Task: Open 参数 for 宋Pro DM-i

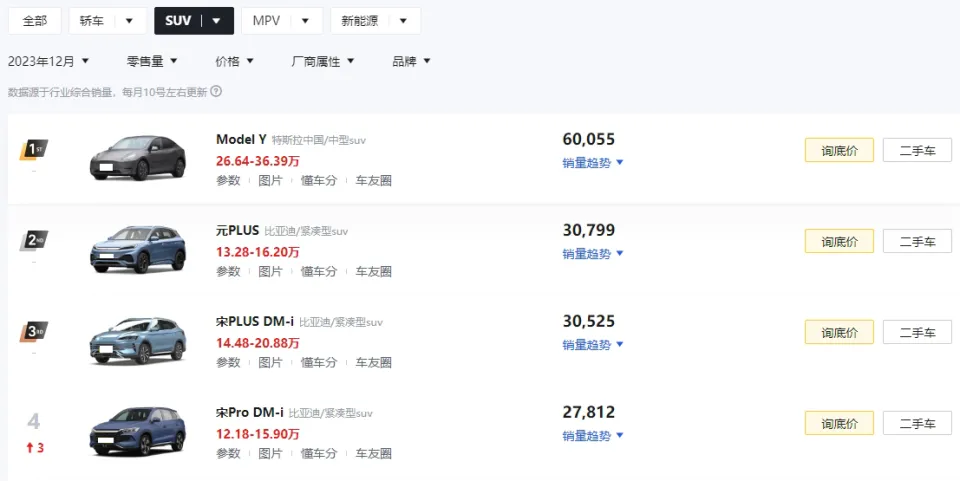Action: tap(228, 453)
